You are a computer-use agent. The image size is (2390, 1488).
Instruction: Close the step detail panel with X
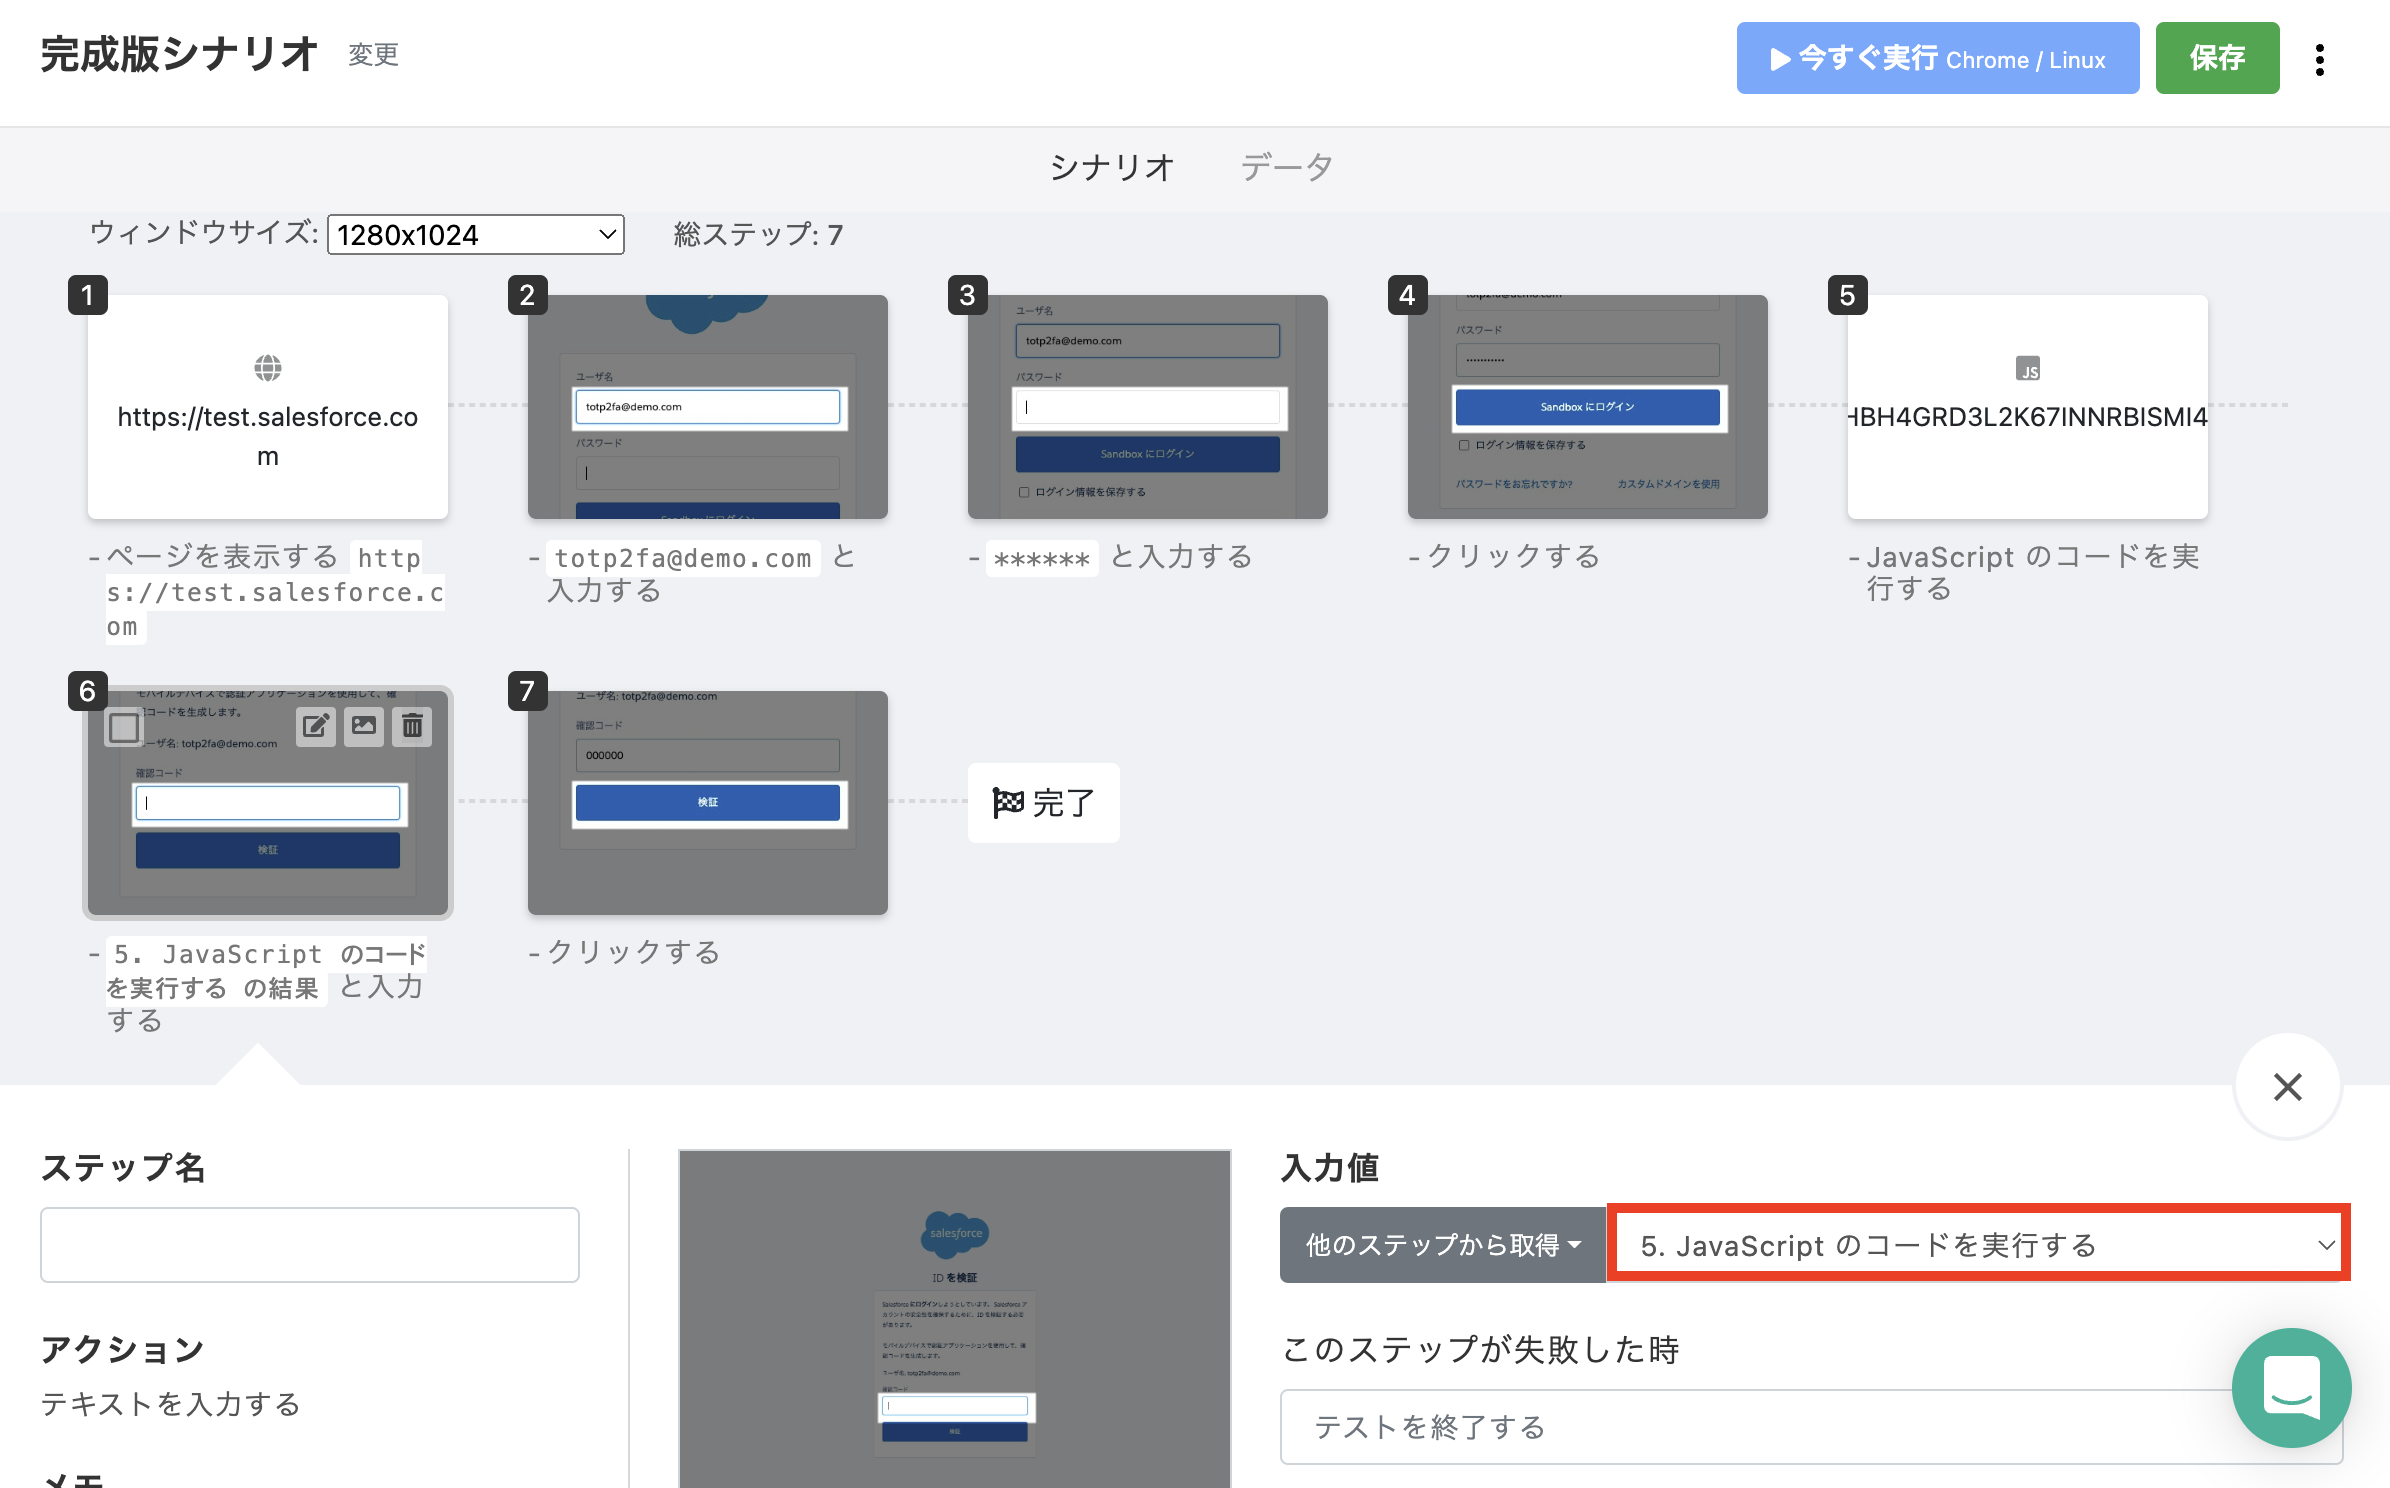(x=2287, y=1087)
